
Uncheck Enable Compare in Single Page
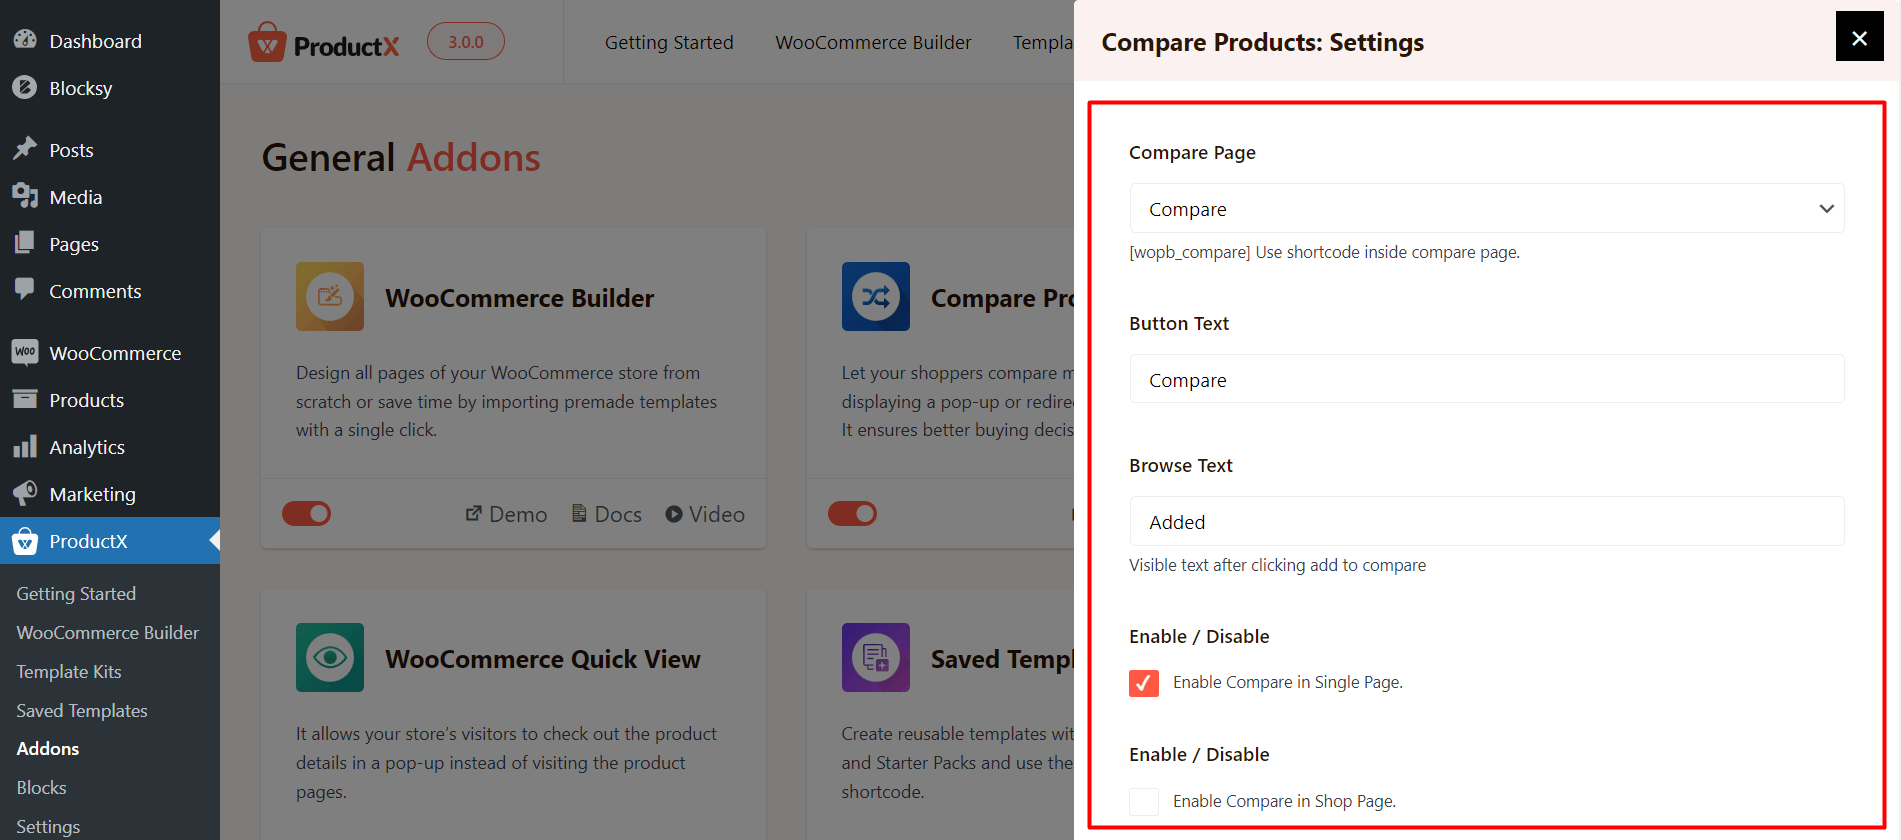(x=1144, y=683)
